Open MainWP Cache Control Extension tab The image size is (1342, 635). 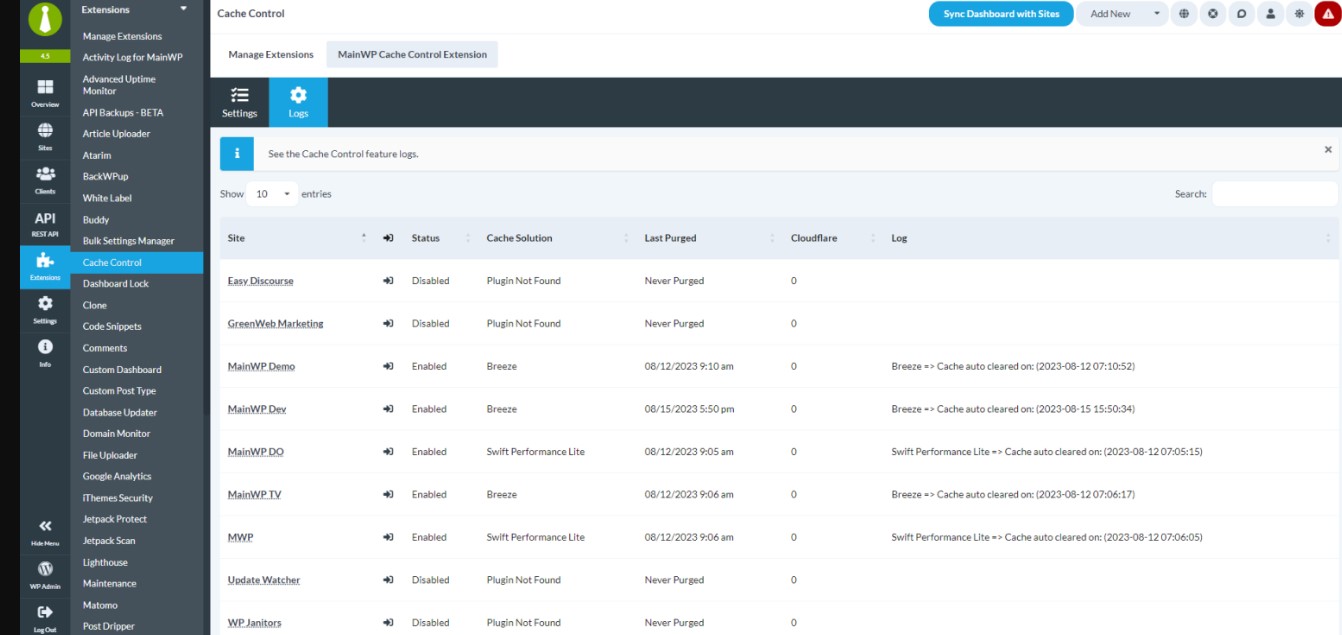click(412, 54)
